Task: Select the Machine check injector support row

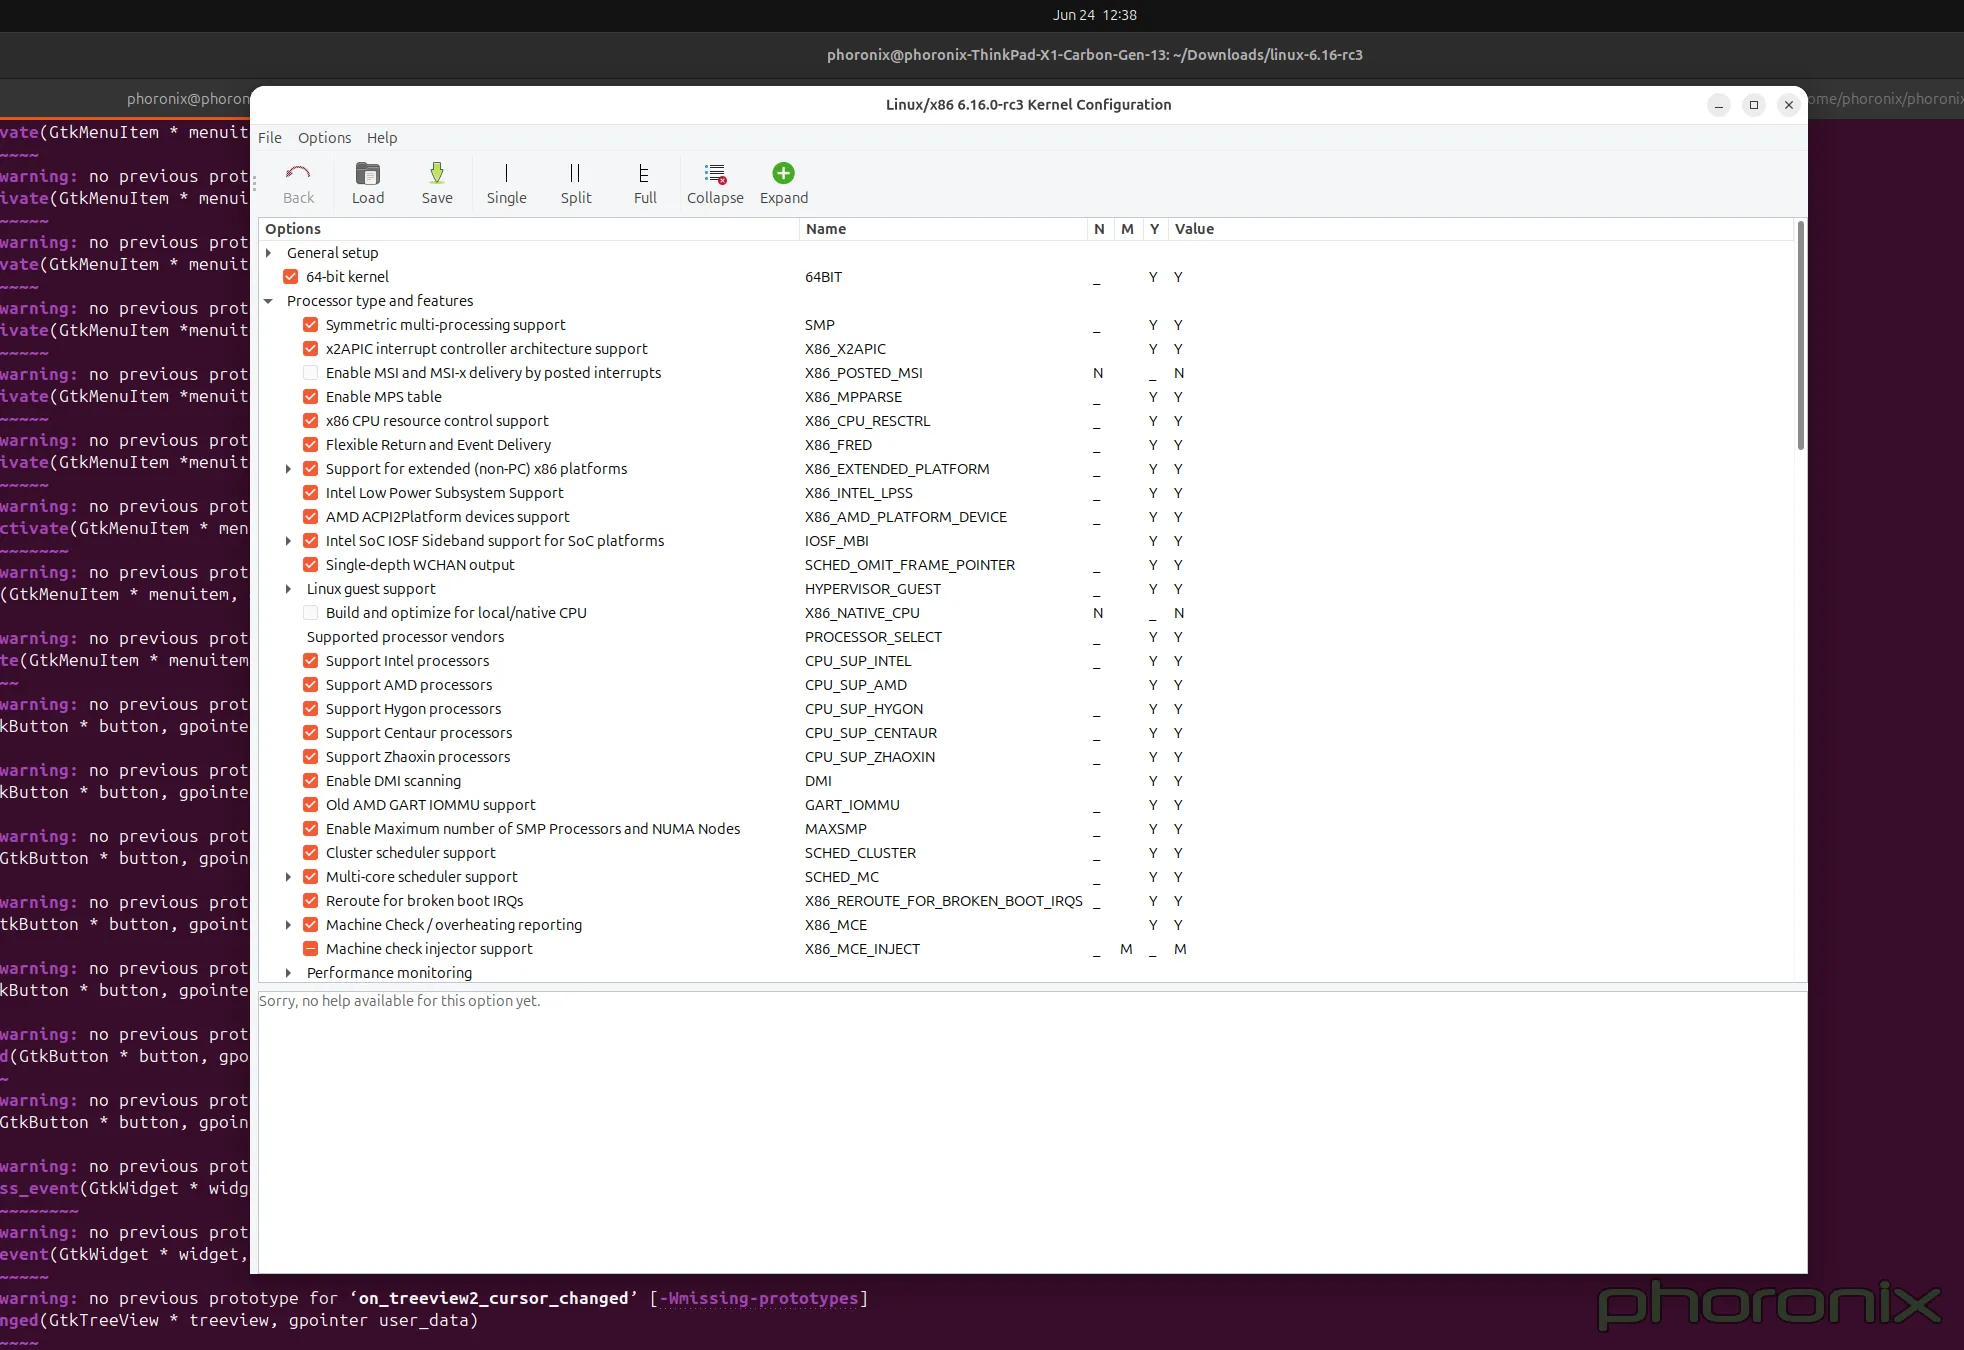Action: click(430, 948)
